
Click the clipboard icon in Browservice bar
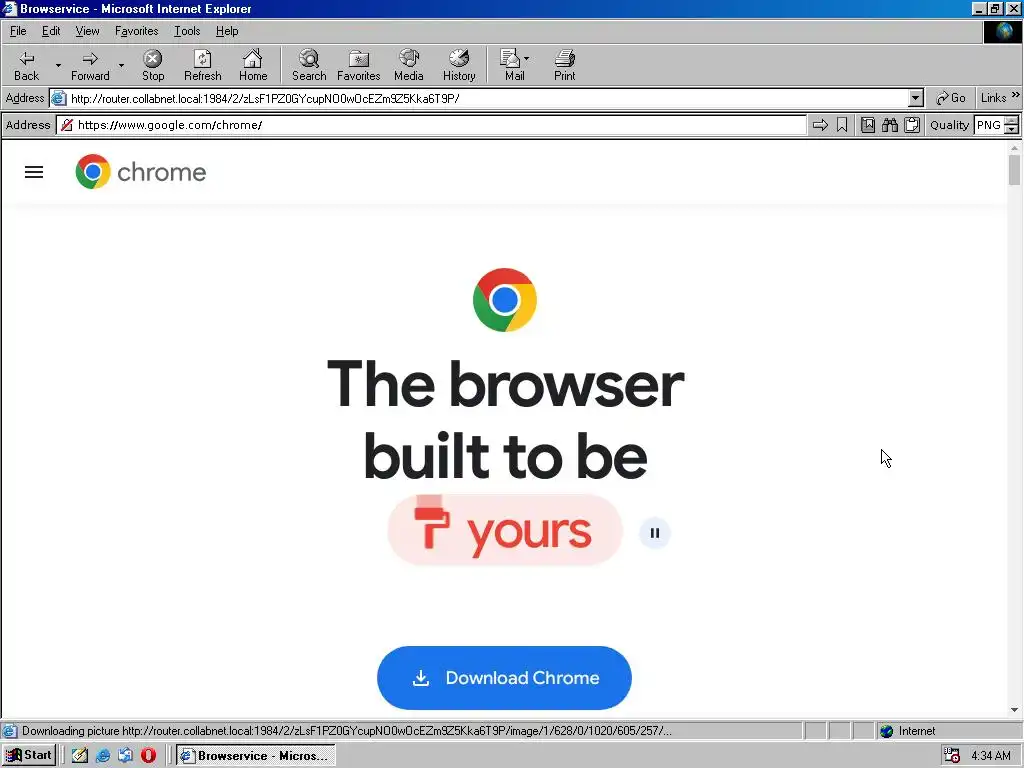(912, 125)
